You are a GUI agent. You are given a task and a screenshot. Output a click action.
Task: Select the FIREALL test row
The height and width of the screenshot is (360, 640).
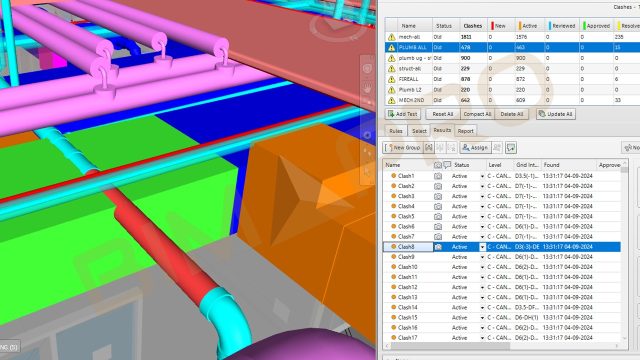[513, 79]
